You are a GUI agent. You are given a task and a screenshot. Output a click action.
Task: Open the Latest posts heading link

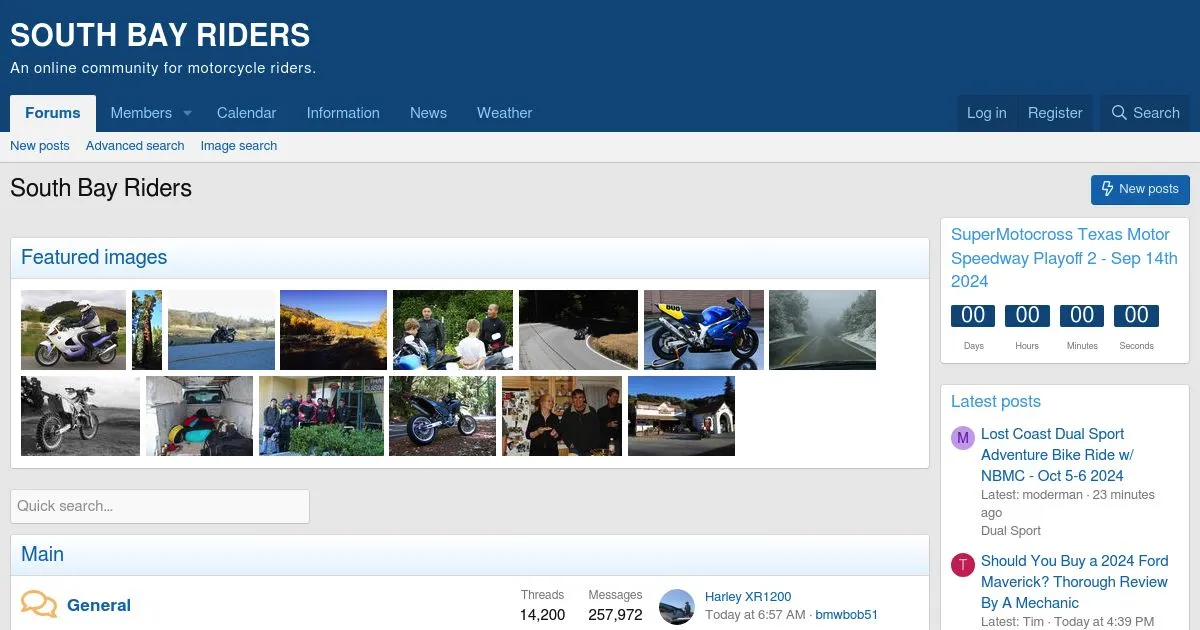click(x=996, y=401)
